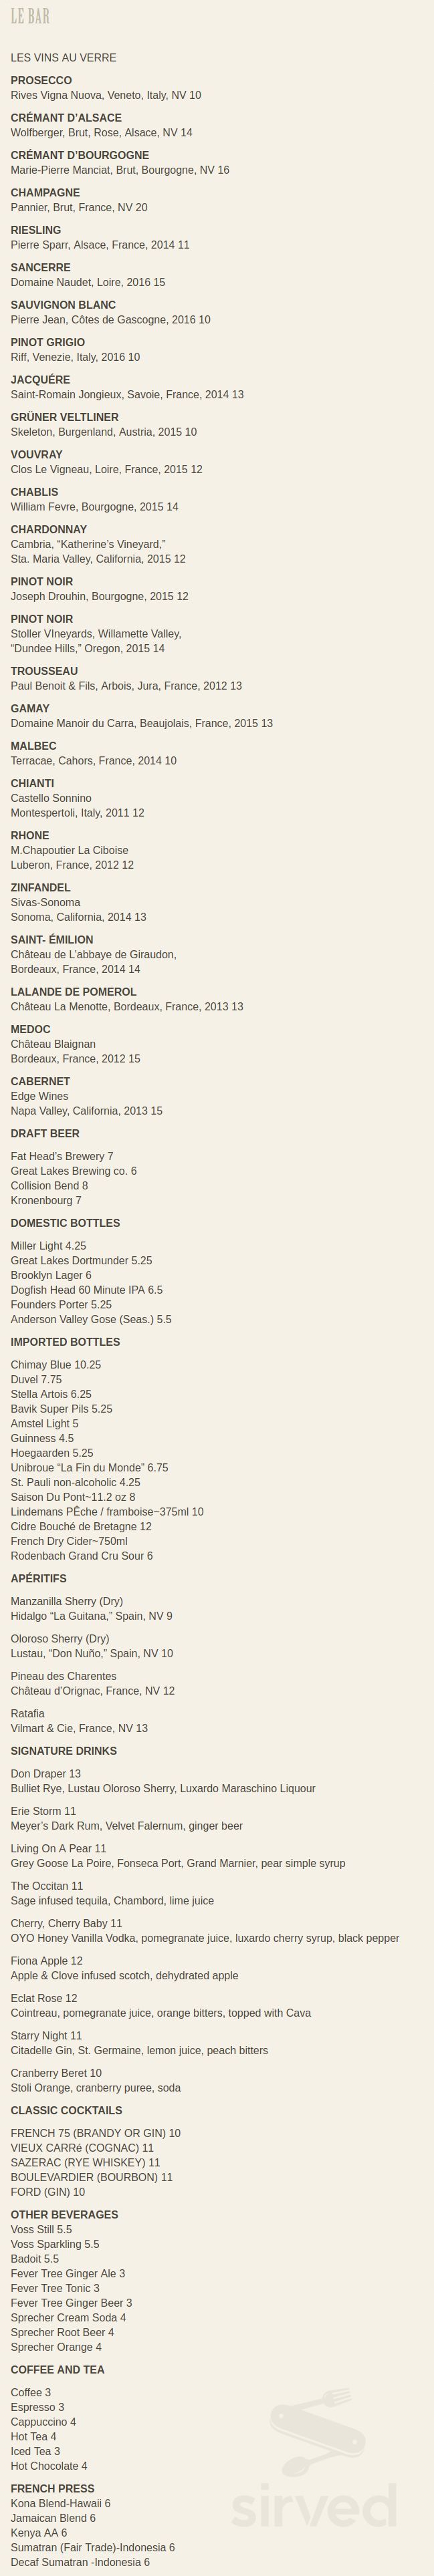Click the SANCERRE wine heading

coord(41,268)
